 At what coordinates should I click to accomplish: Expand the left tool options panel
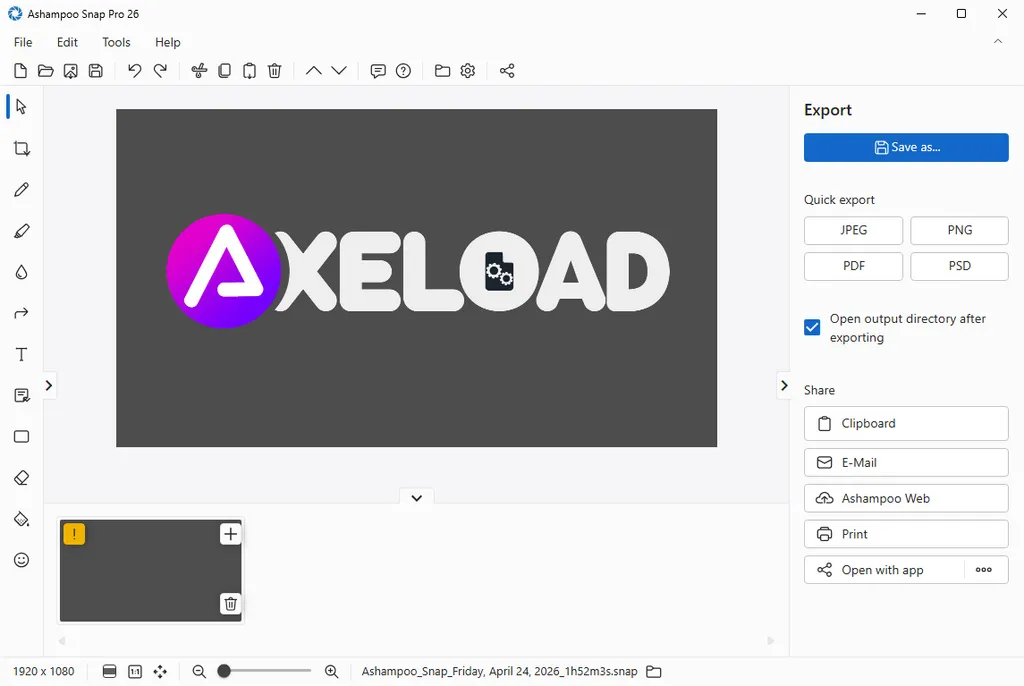tap(48, 385)
